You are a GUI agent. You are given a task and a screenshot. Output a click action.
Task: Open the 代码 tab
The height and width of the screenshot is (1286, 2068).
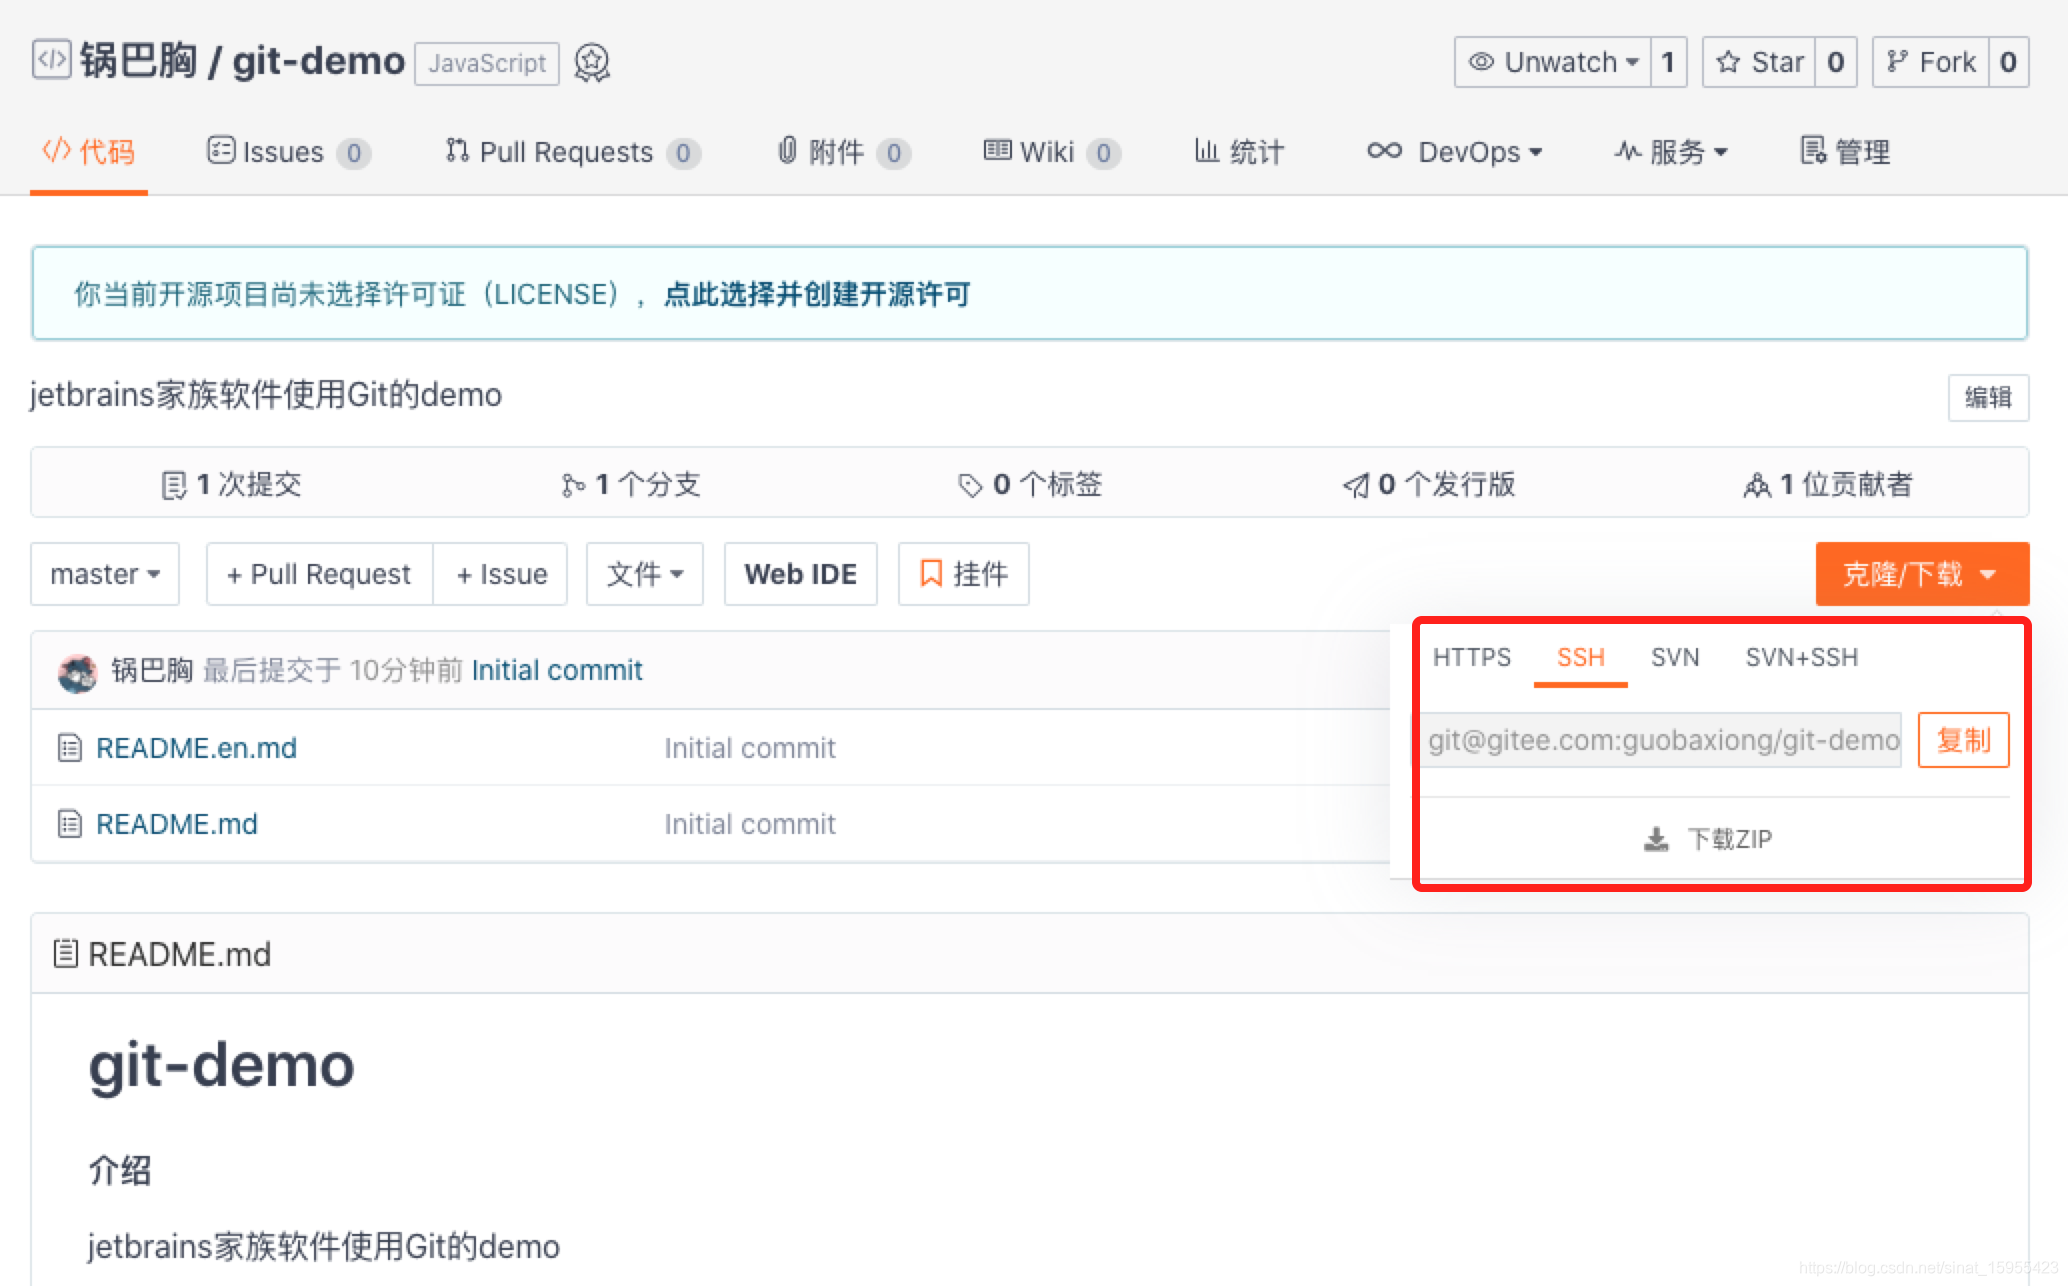point(89,152)
